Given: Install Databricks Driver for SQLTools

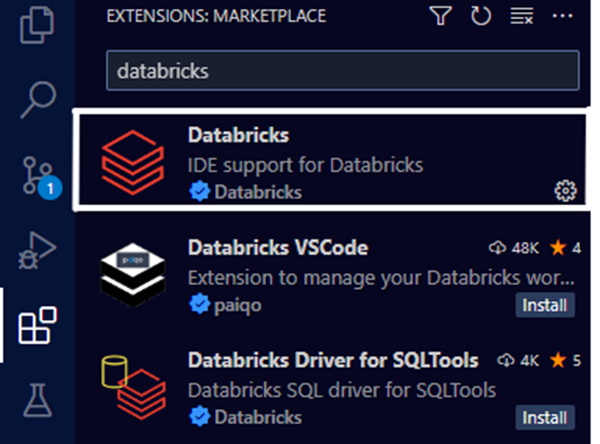Looking at the screenshot, I should point(545,418).
